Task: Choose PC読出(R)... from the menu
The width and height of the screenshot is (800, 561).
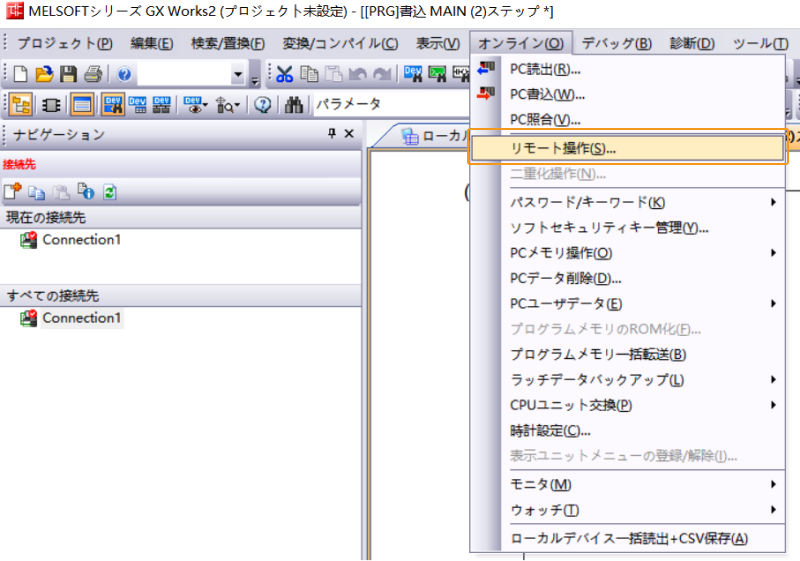Action: tap(627, 69)
